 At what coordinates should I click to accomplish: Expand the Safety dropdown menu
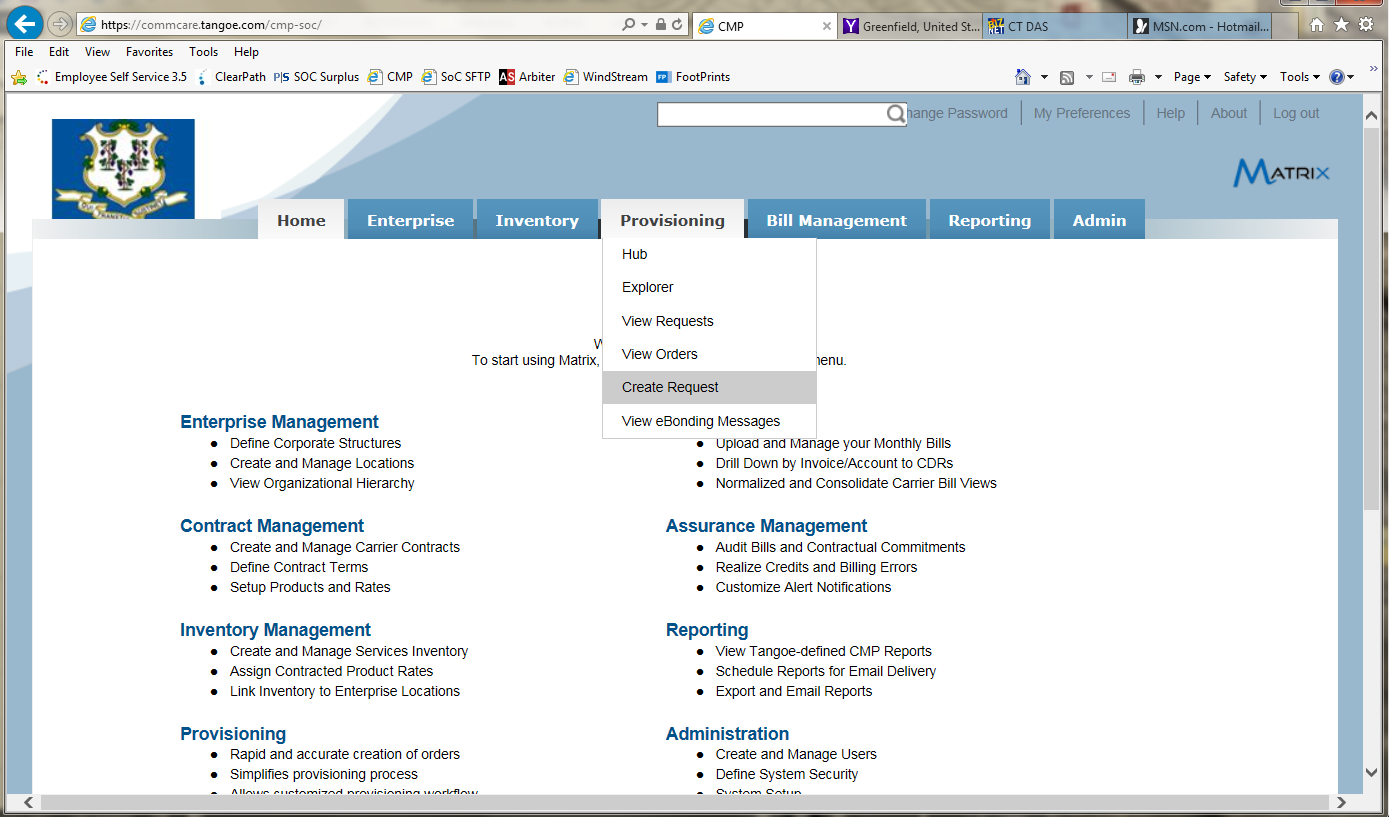1245,77
